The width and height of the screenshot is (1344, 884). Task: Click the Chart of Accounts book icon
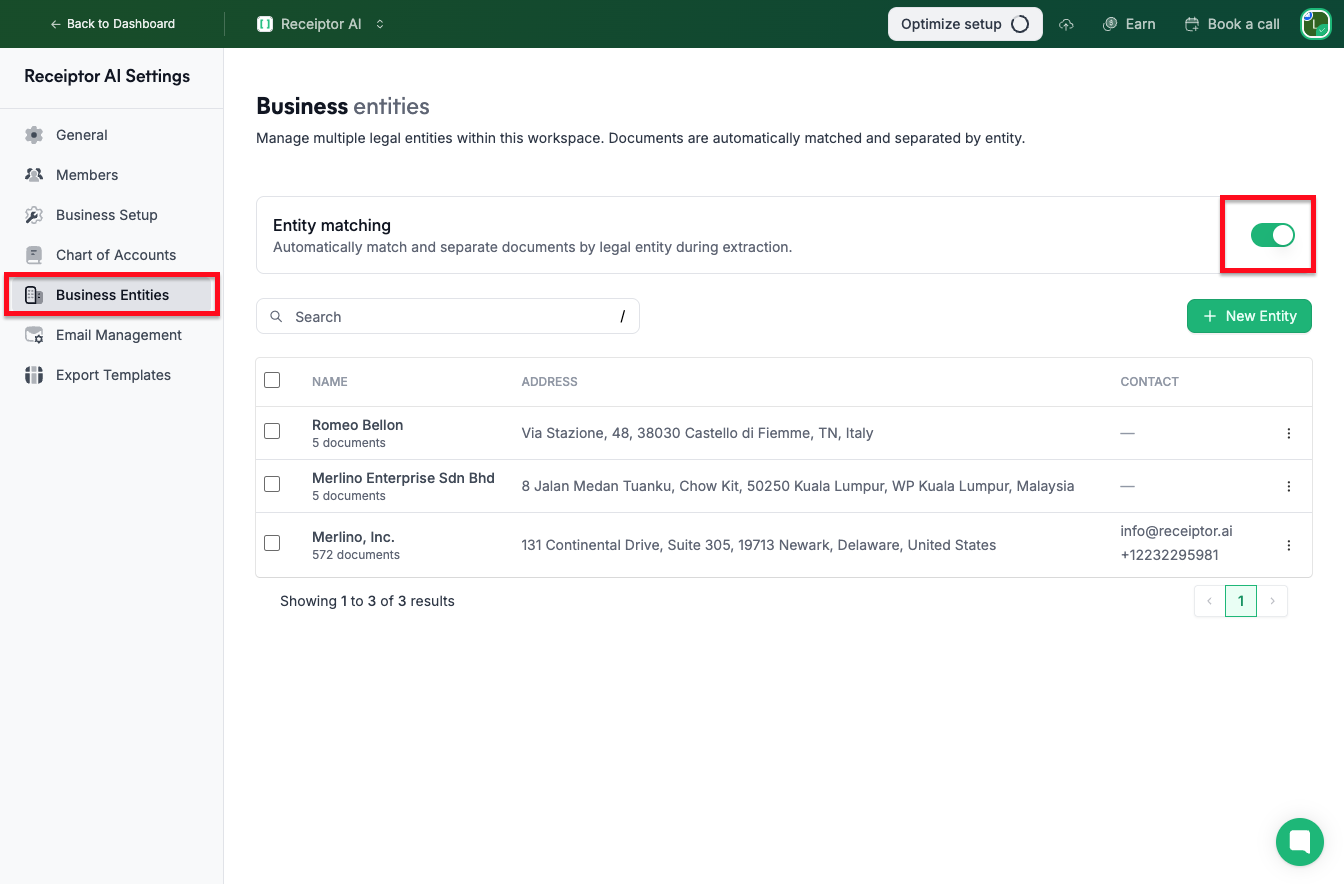pos(34,255)
